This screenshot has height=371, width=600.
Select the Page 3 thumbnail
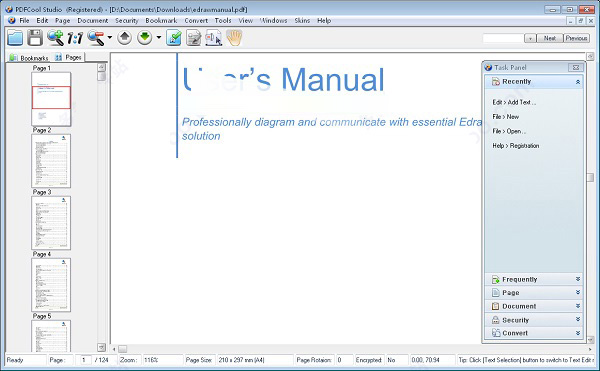51,223
